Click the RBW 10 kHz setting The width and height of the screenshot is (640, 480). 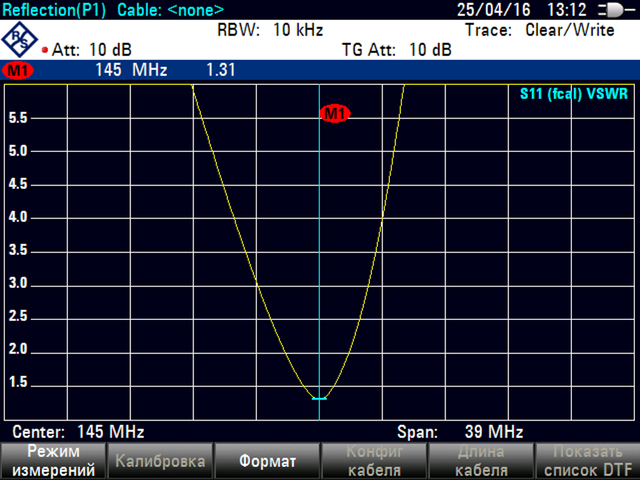click(269, 30)
